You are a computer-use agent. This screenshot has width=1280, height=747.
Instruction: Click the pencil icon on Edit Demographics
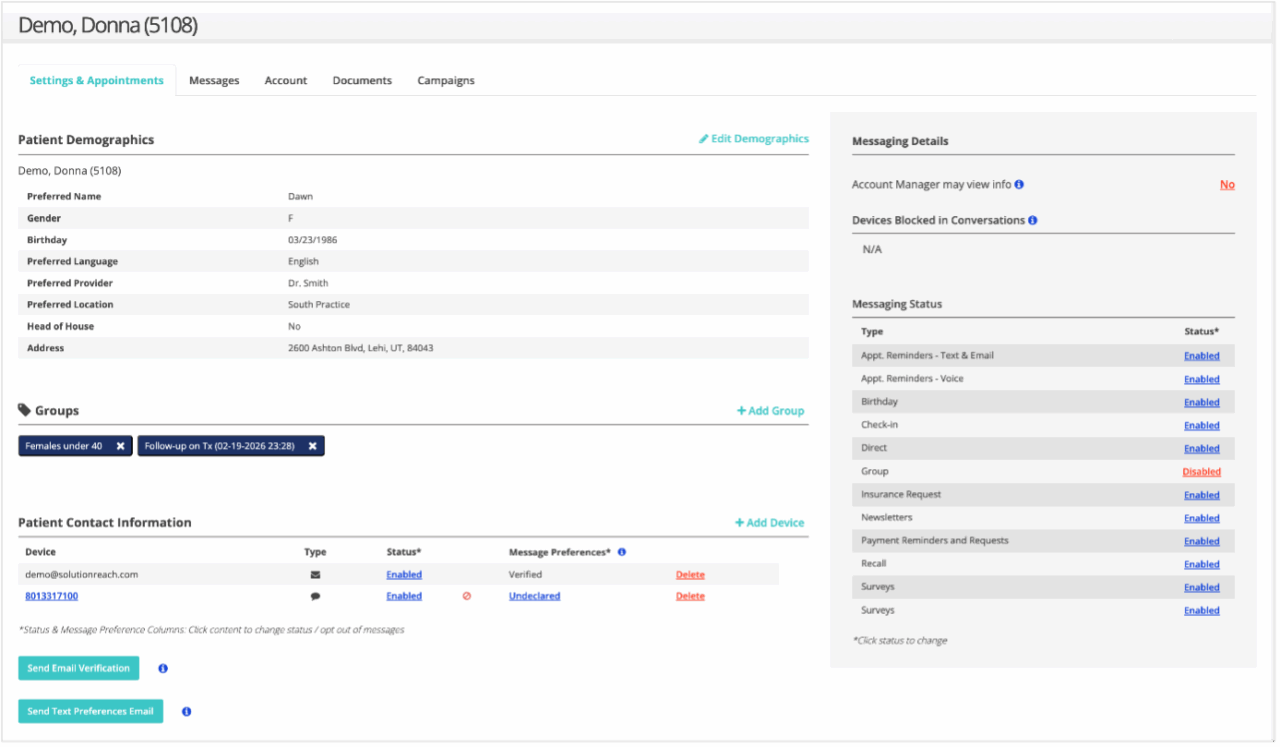[x=703, y=138]
